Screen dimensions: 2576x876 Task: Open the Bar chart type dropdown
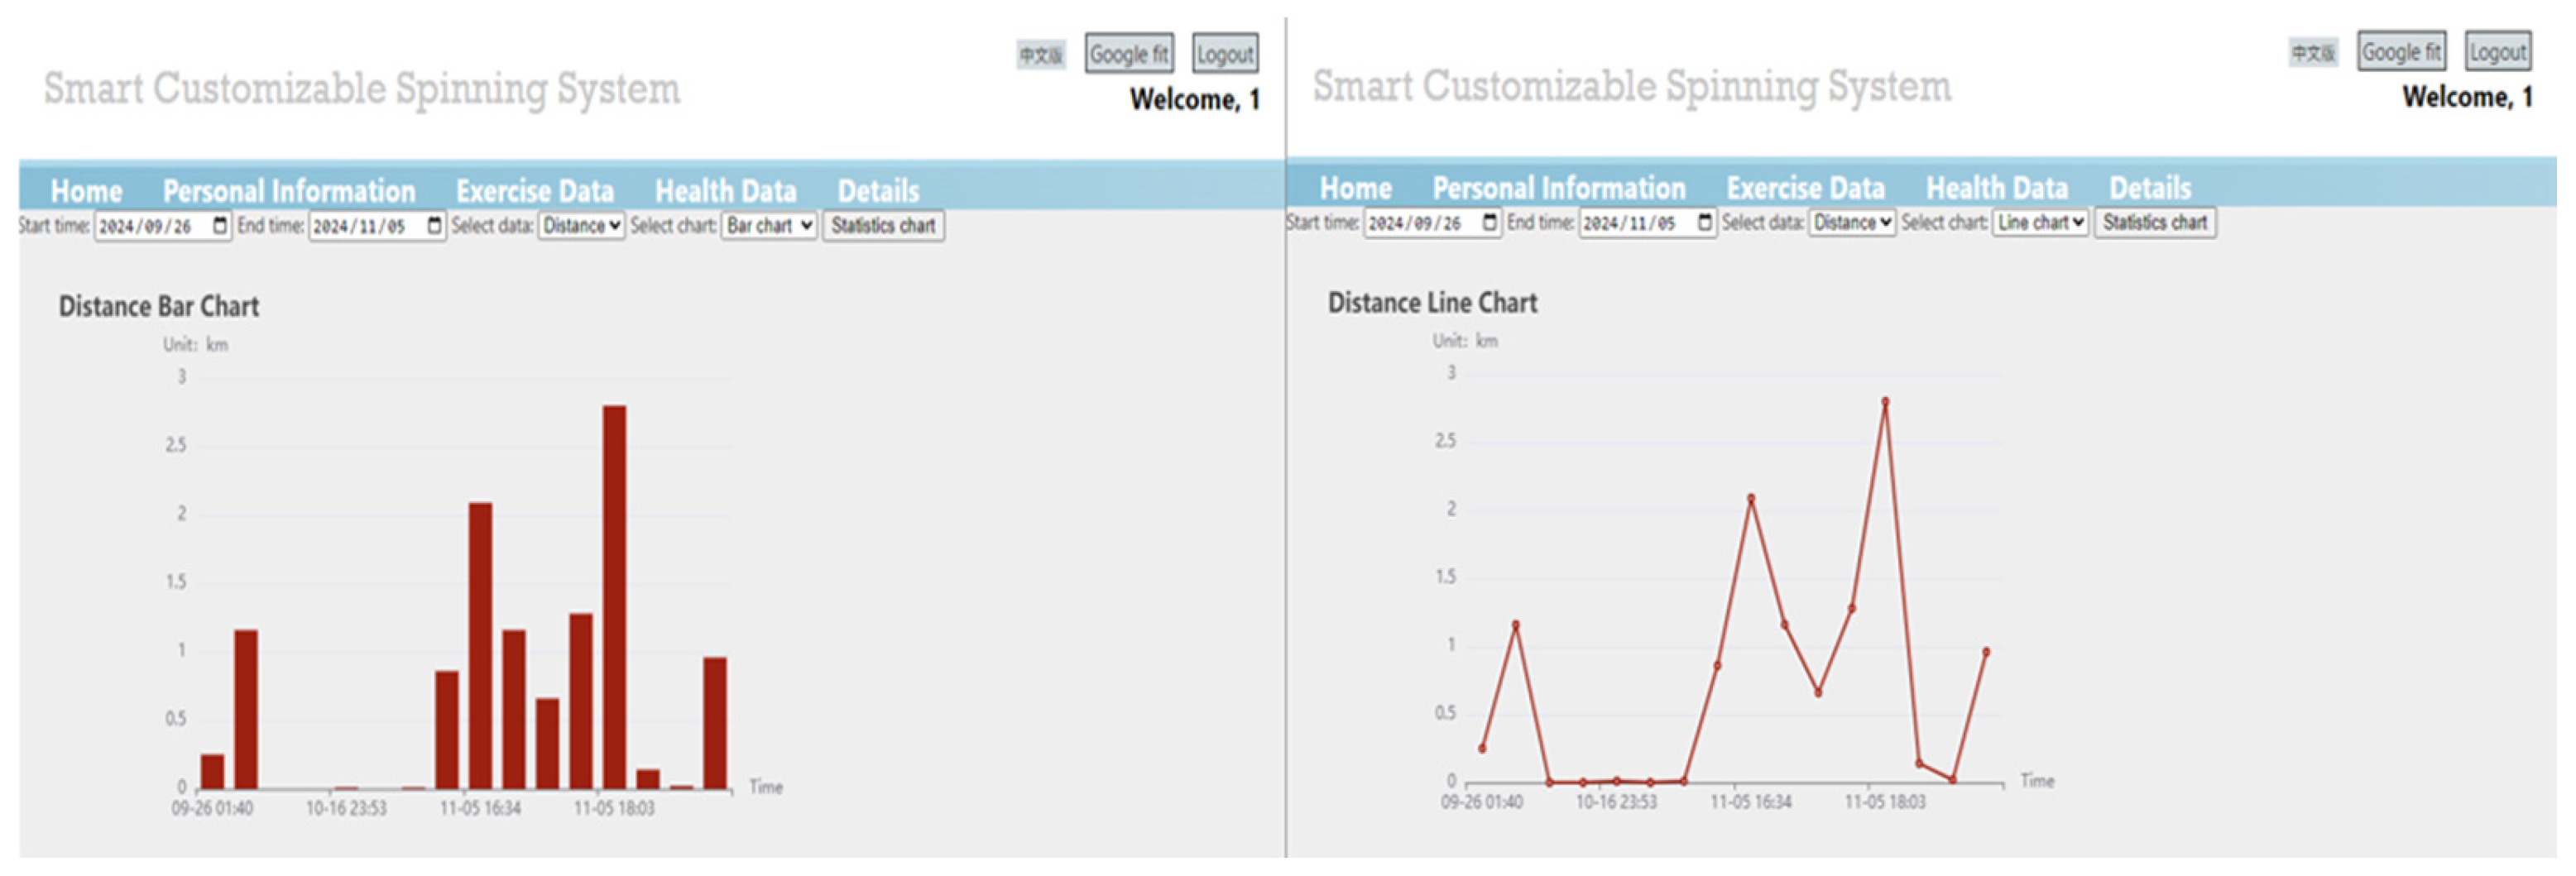click(768, 225)
